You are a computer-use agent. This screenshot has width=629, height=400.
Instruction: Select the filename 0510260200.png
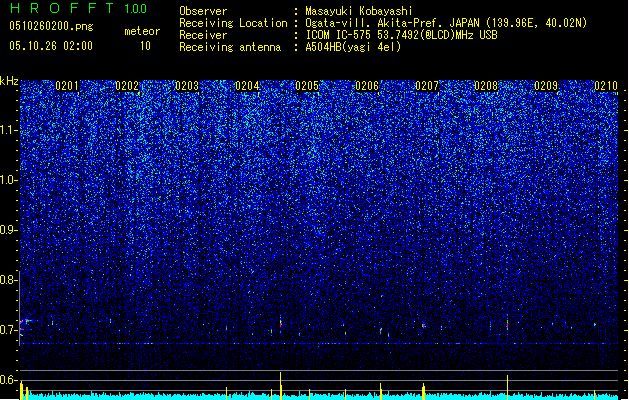pos(51,26)
